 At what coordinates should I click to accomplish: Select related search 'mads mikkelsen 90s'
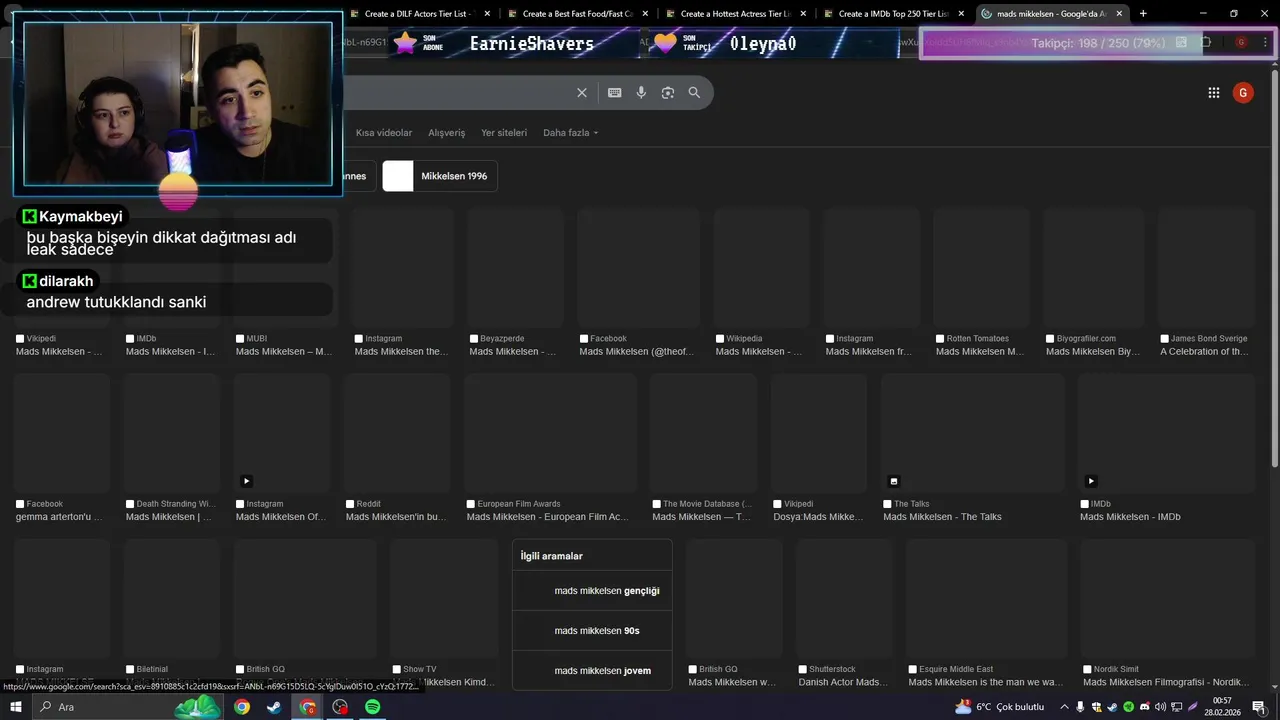tap(592, 631)
